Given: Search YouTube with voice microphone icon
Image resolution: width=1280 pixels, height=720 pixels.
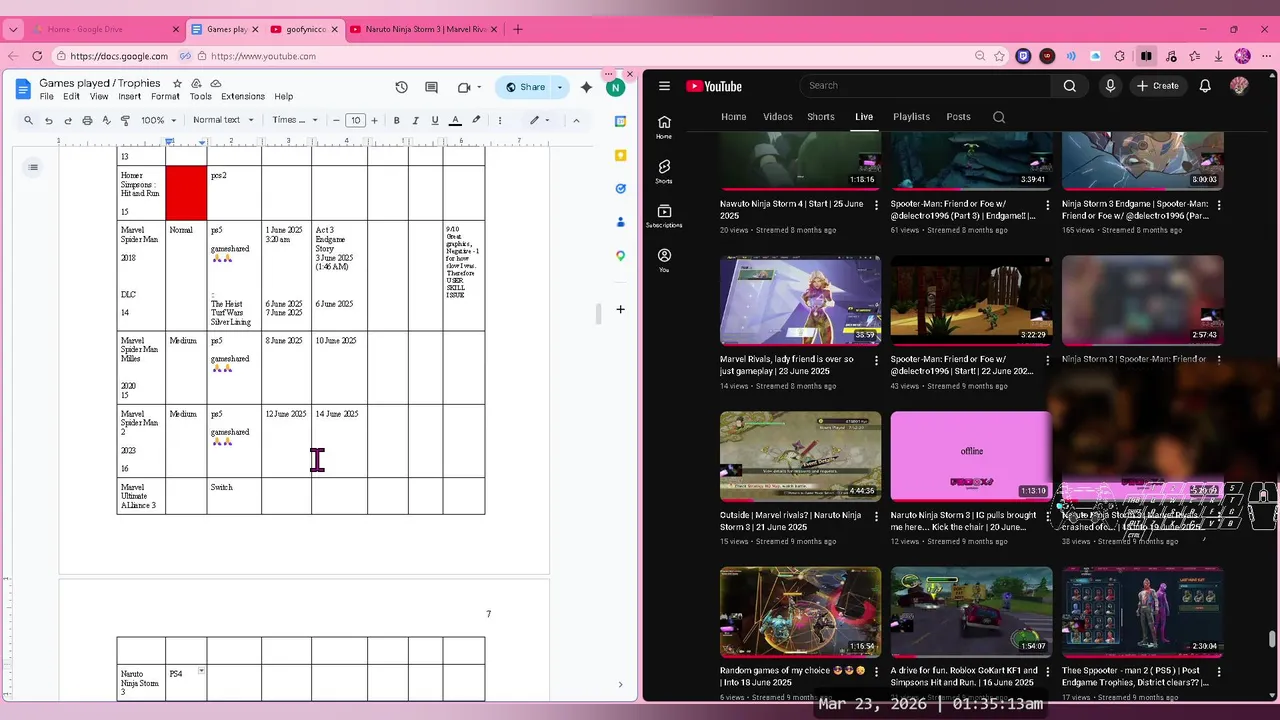Looking at the screenshot, I should pos(1110,86).
